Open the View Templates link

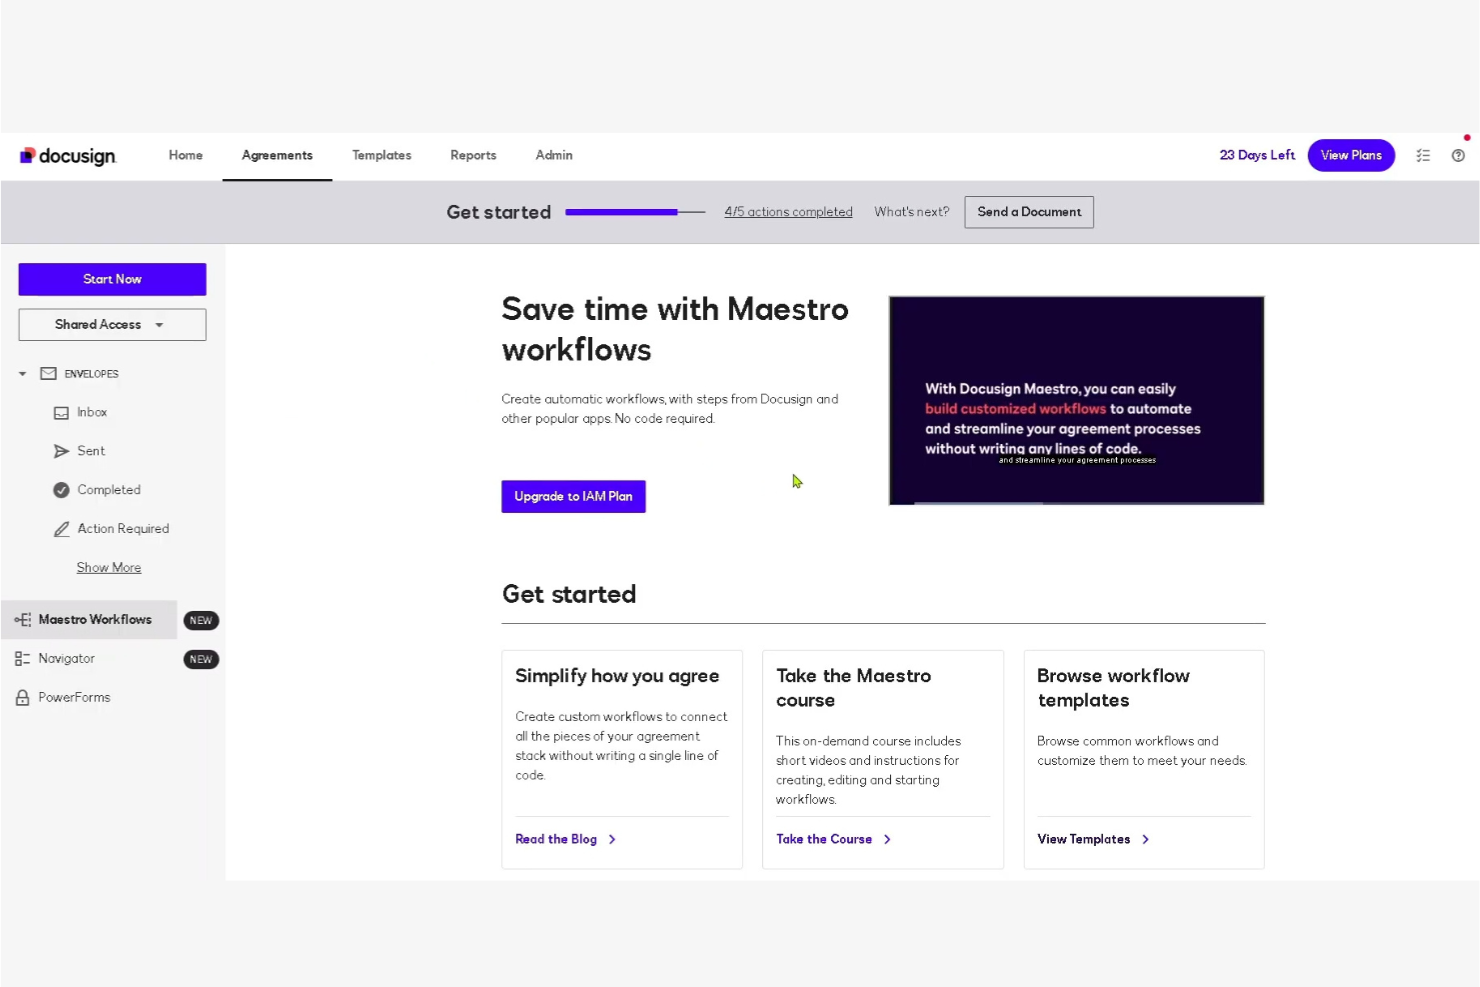tap(1084, 840)
